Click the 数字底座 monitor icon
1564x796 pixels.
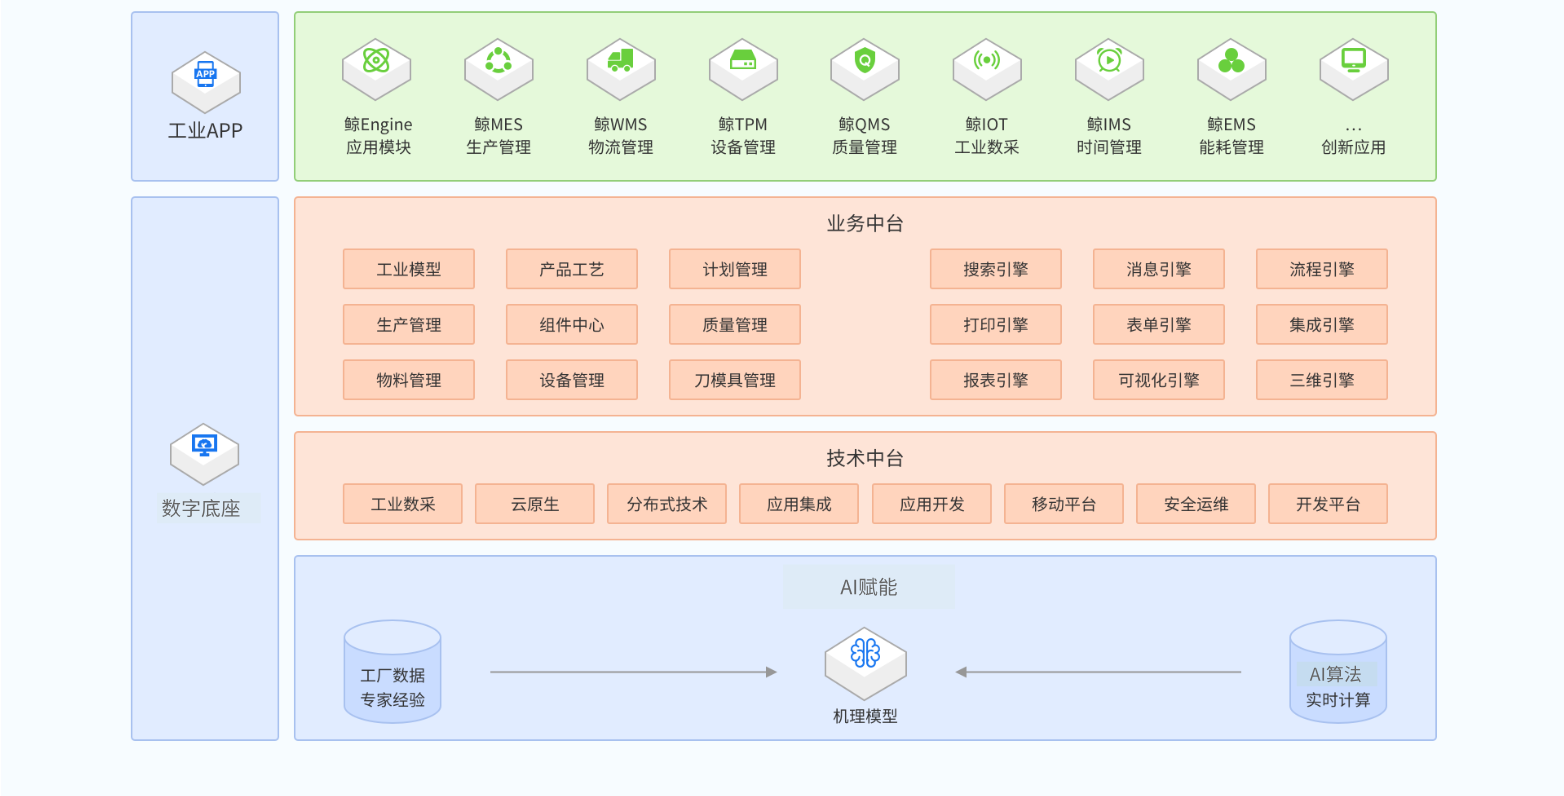tap(204, 454)
